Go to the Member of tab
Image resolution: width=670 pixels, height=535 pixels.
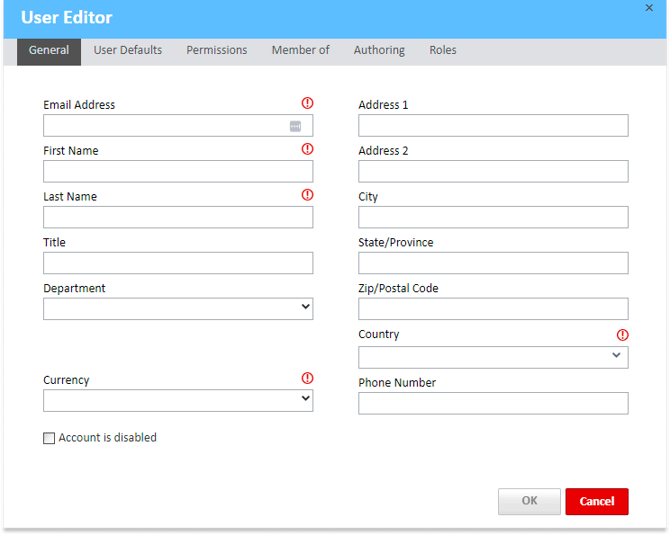[x=300, y=50]
